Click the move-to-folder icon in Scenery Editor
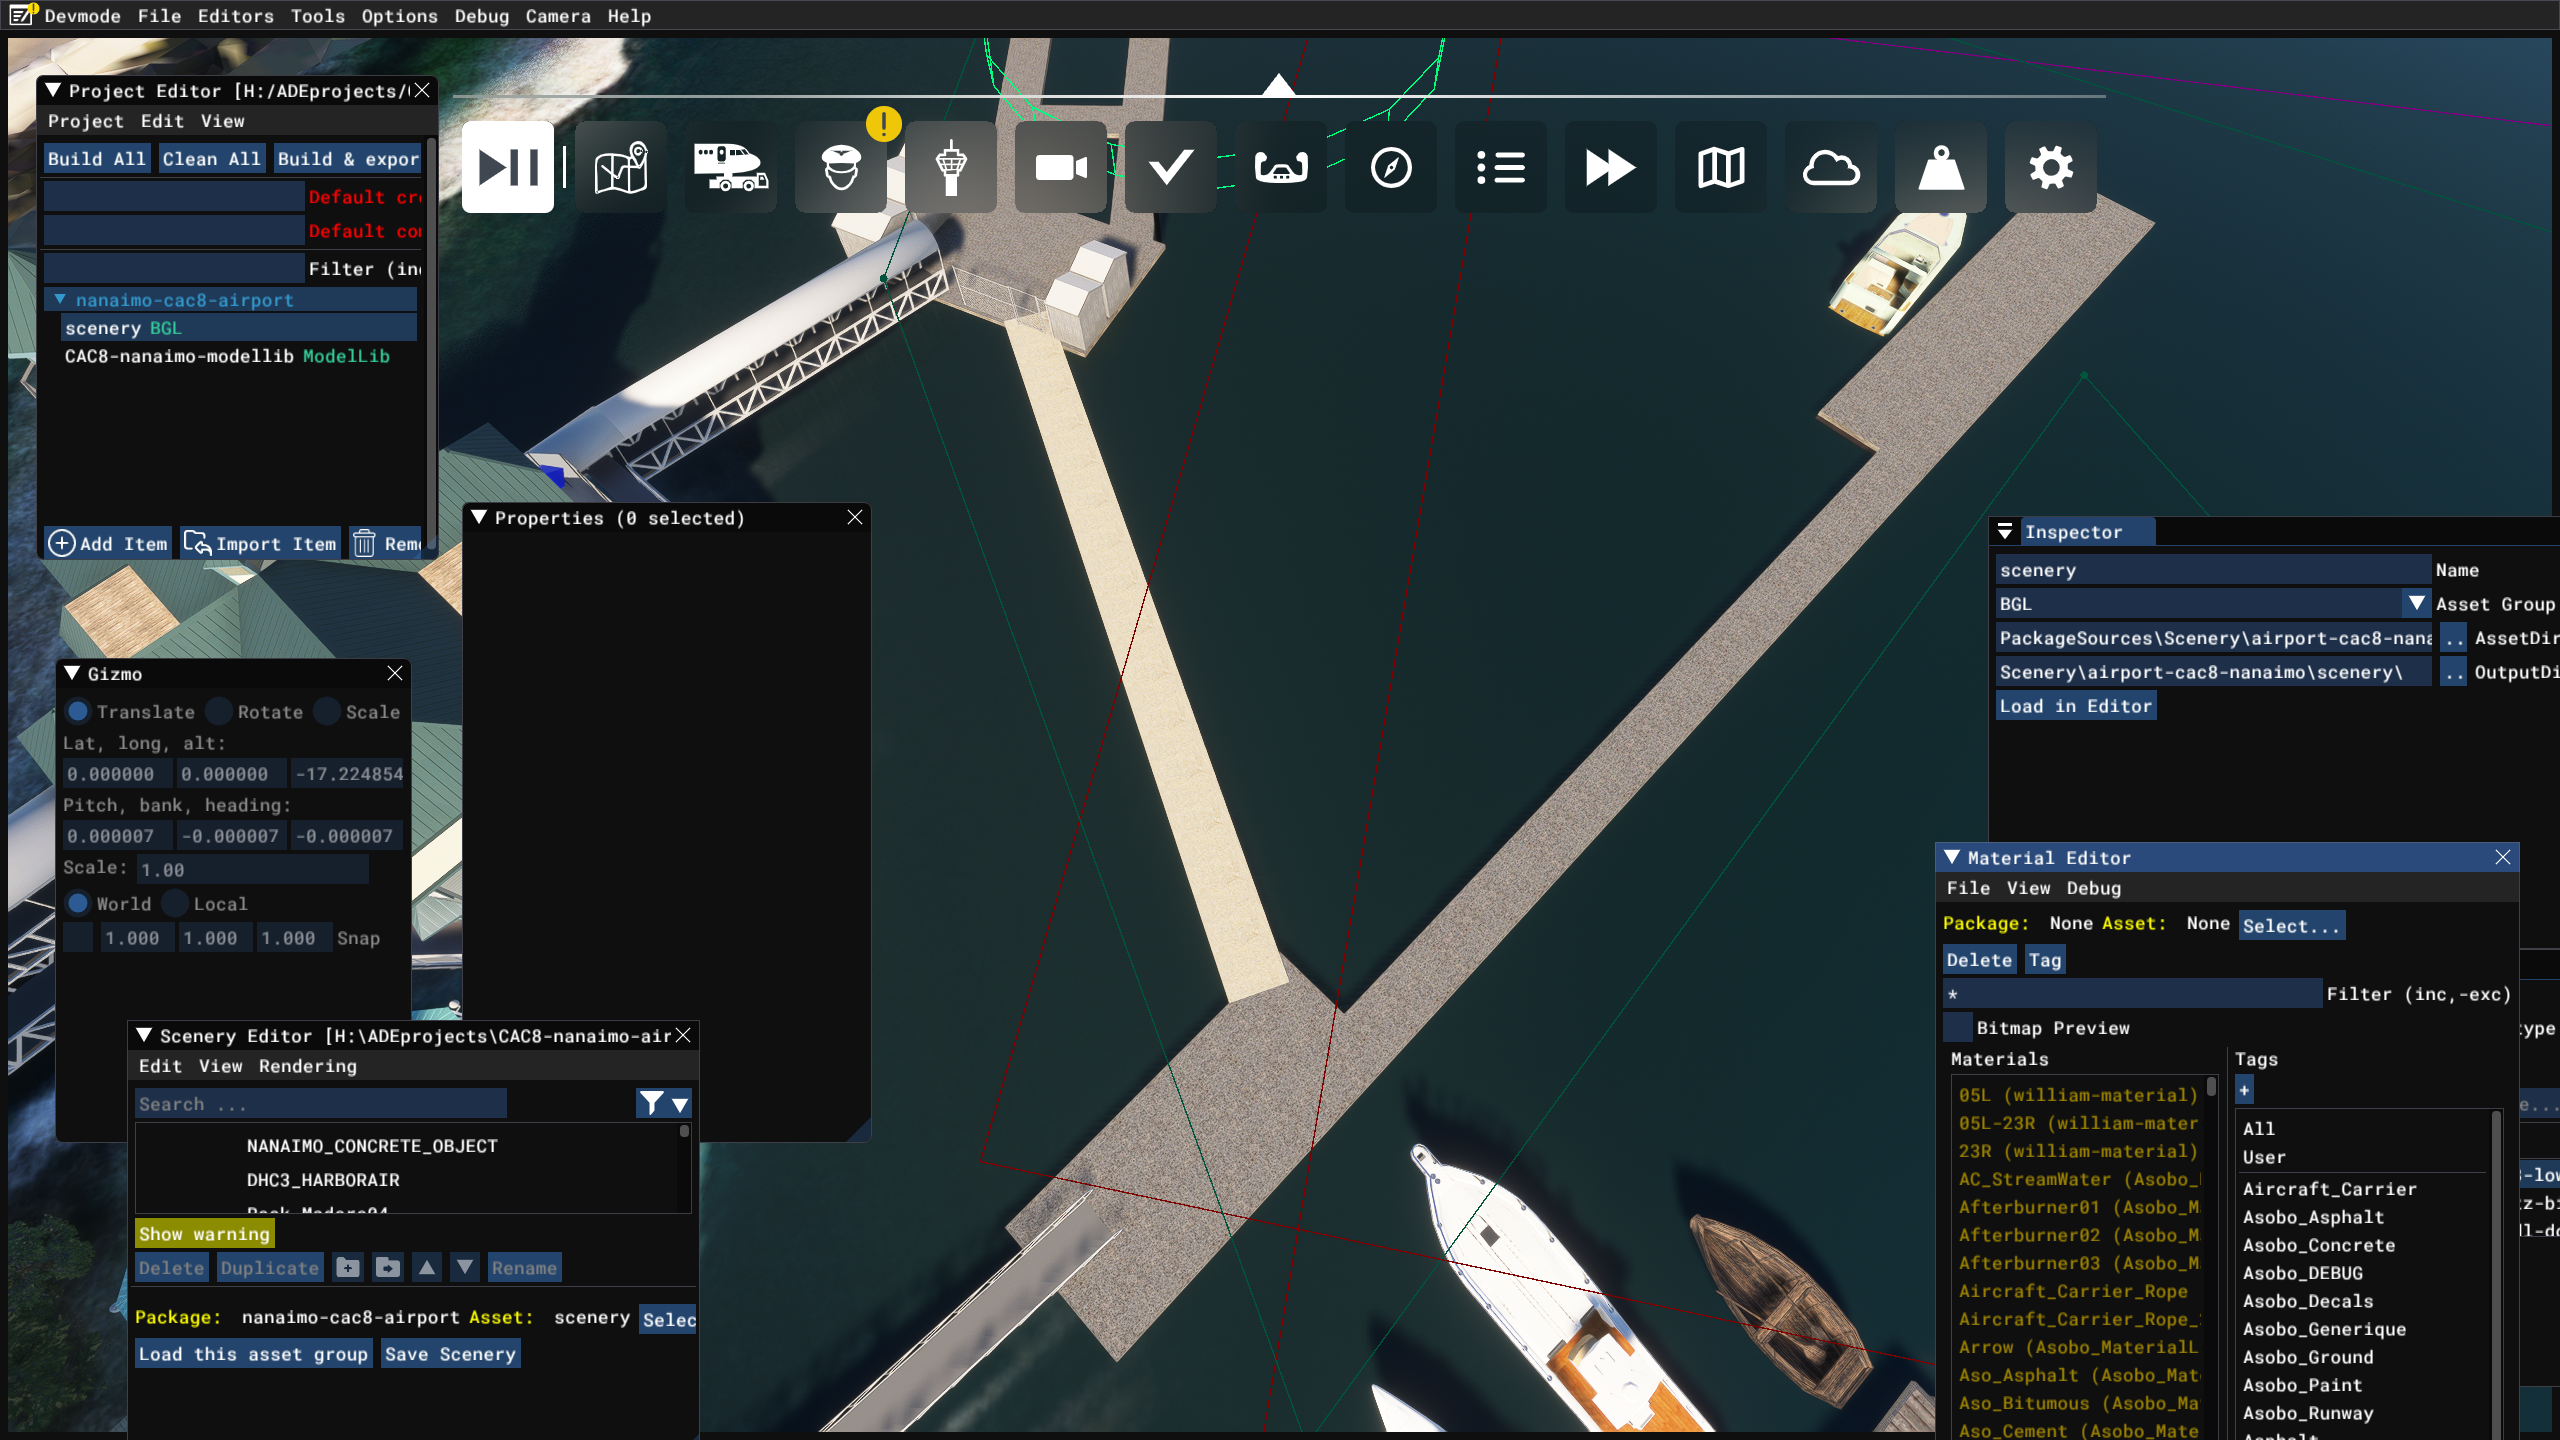The width and height of the screenshot is (2560, 1440). click(x=388, y=1268)
